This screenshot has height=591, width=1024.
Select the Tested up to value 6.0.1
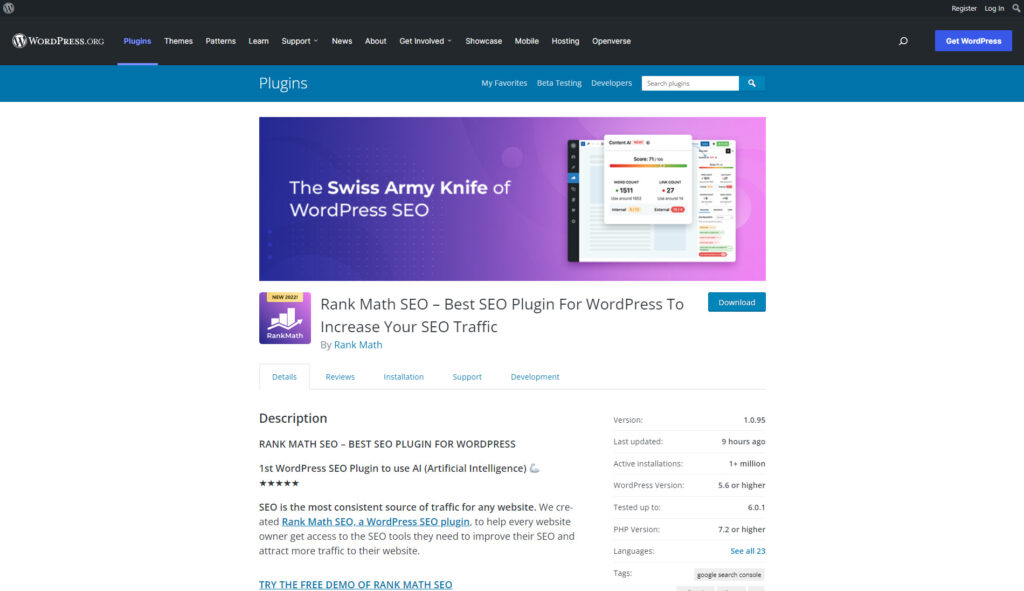(x=756, y=507)
